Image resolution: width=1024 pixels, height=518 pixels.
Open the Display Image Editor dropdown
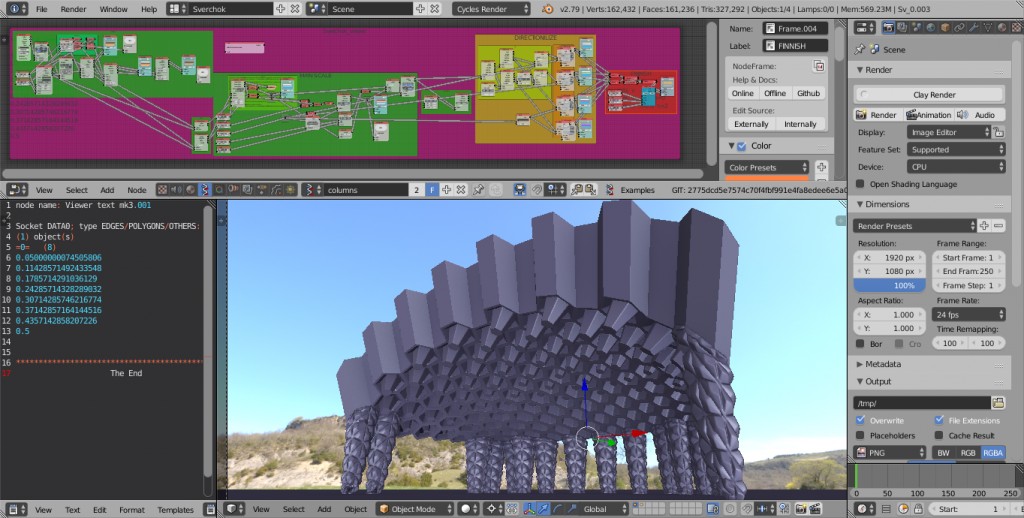(949, 132)
